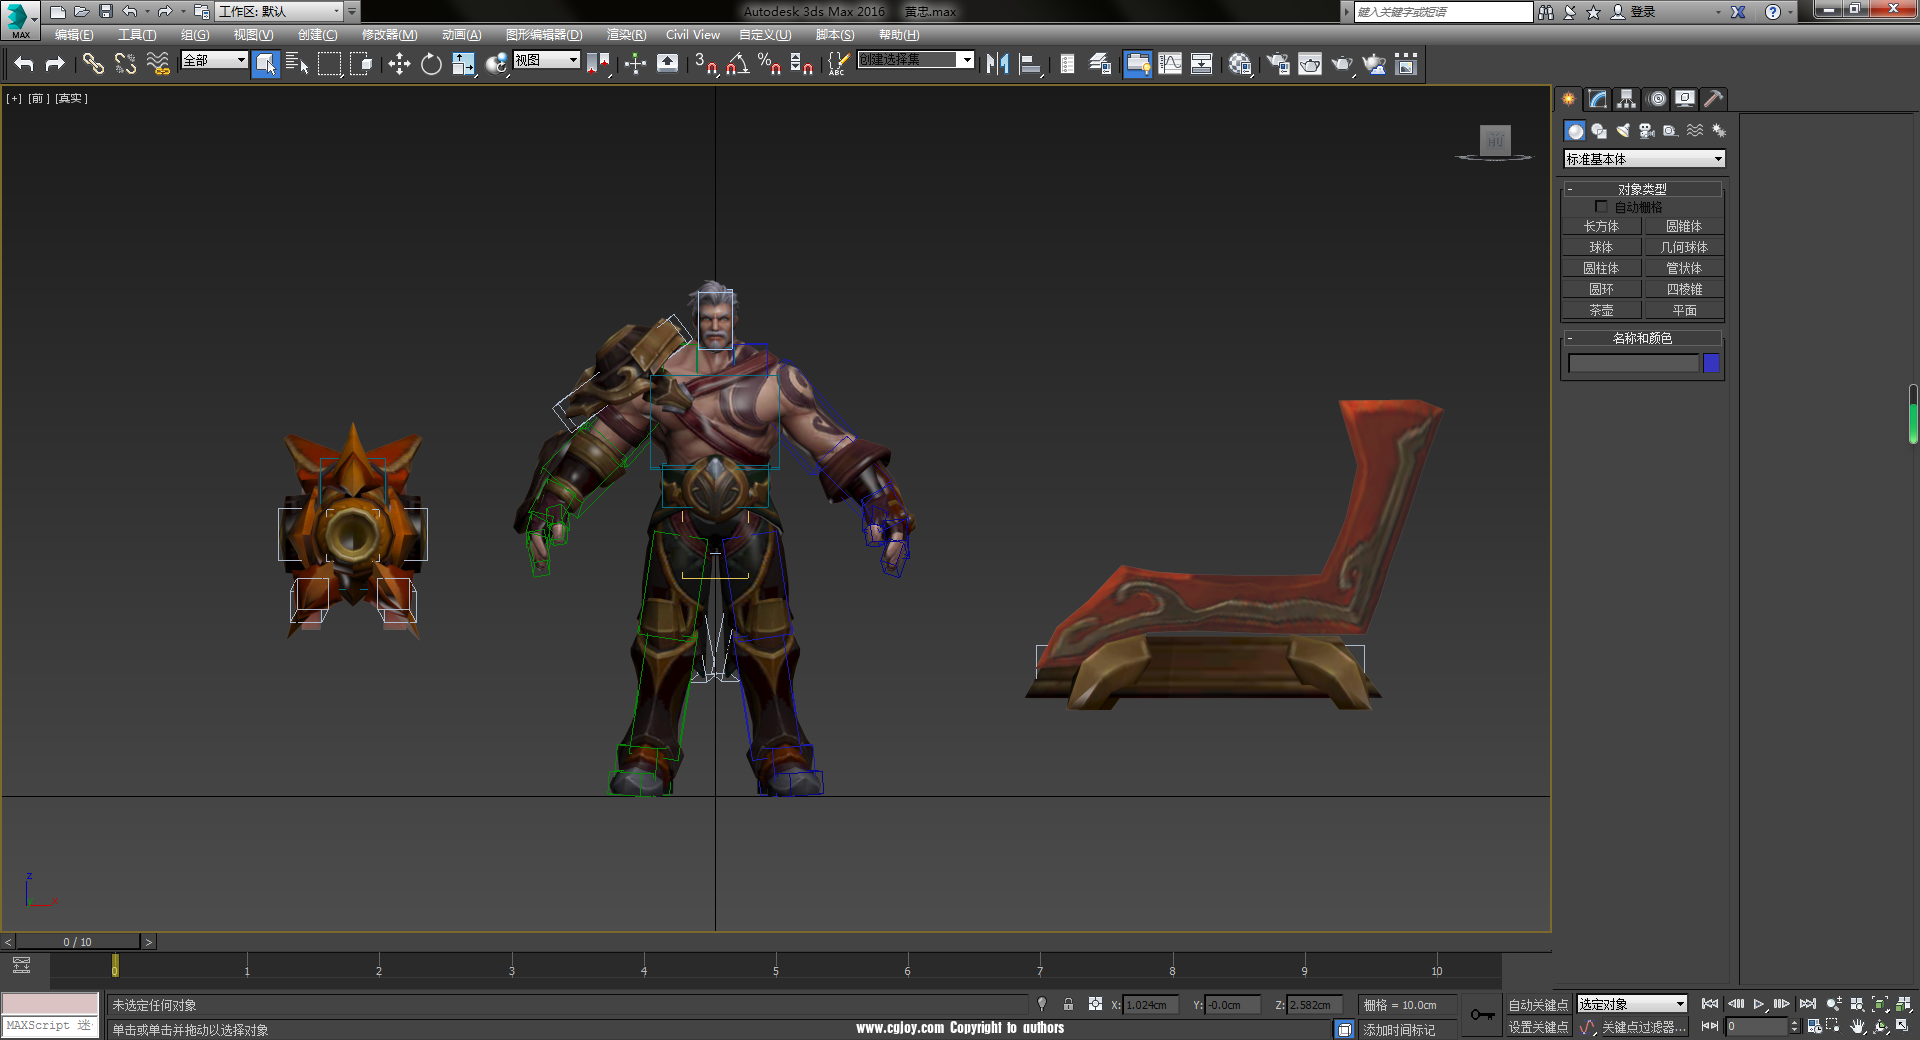
Task: Play the animation
Action: [x=1759, y=1004]
